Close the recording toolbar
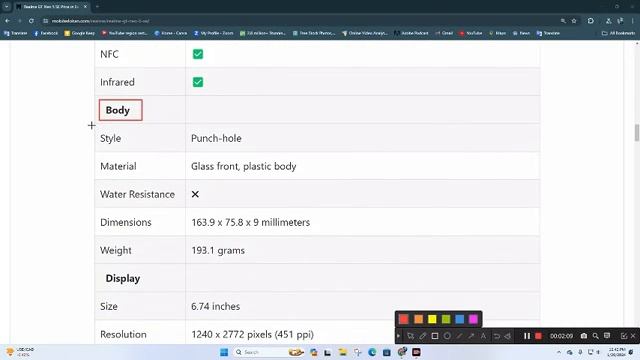 pyautogui.click(x=633, y=336)
